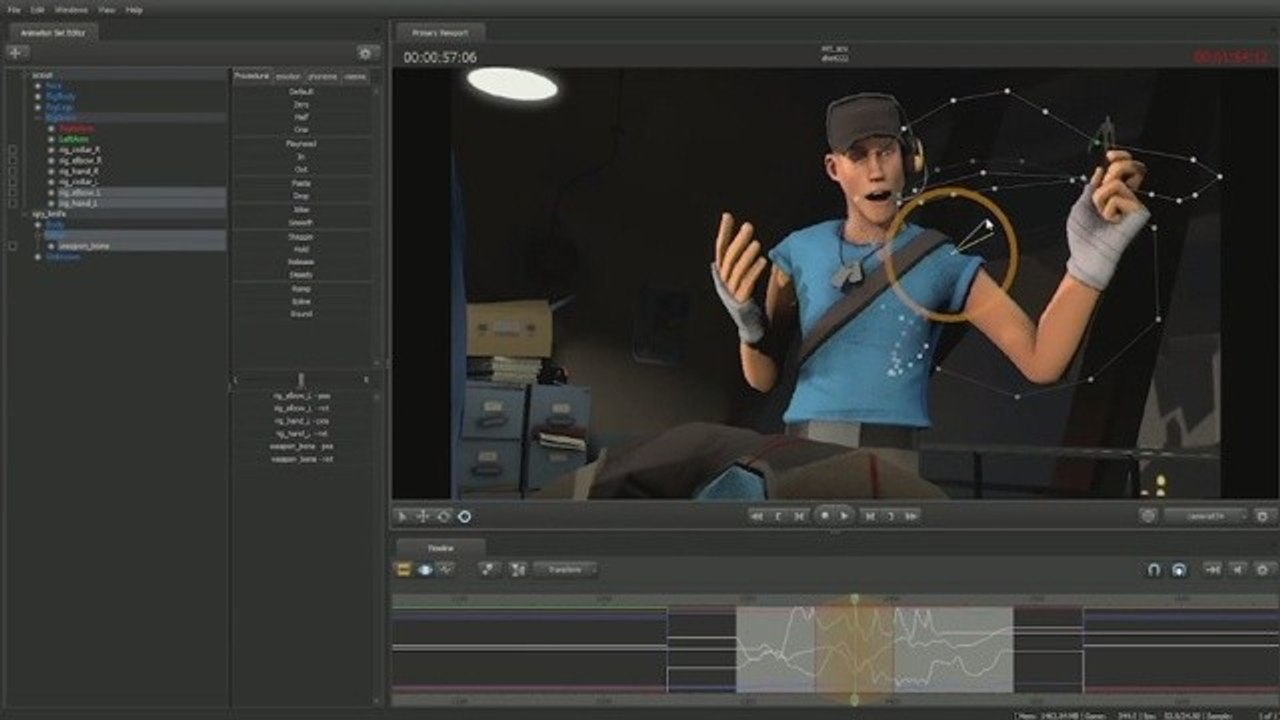Image resolution: width=1280 pixels, height=720 pixels.
Task: Click the left bracket playback step button
Action: coord(779,516)
